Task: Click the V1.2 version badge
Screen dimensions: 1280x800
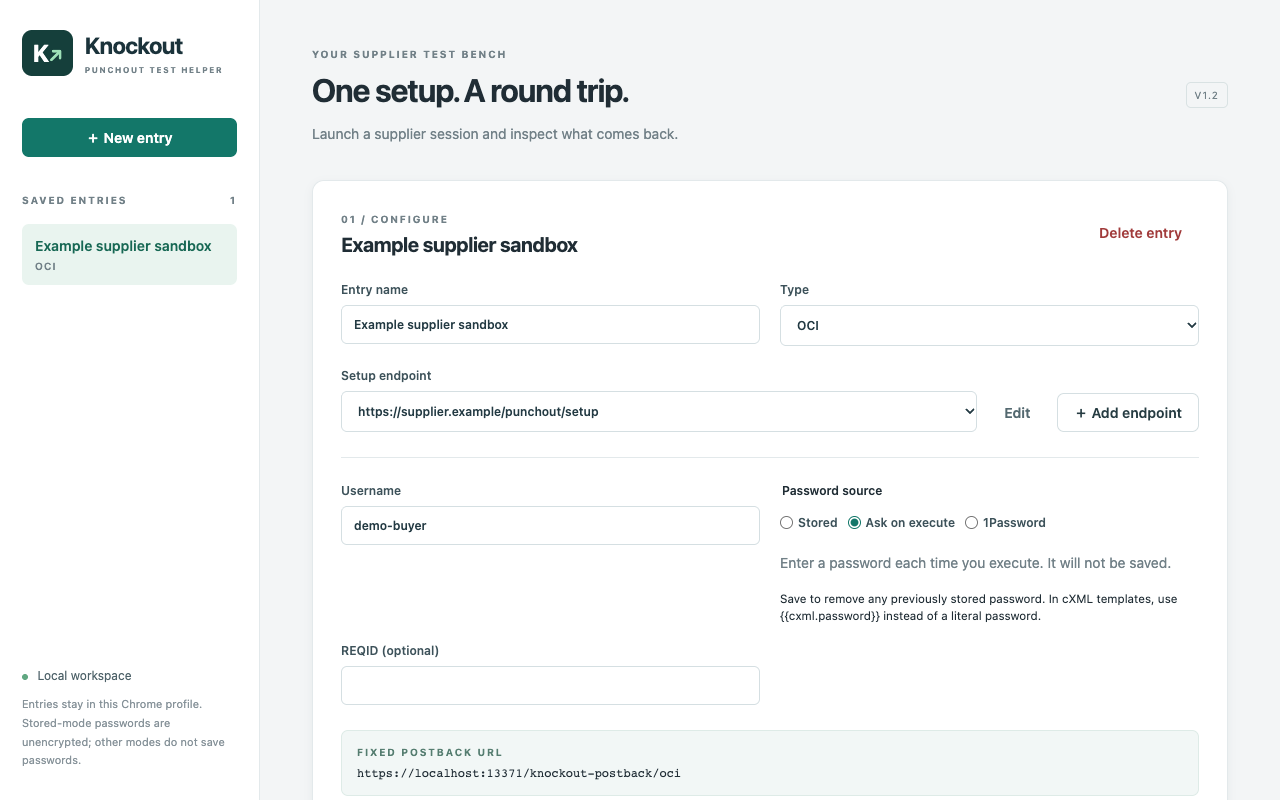Action: (1206, 95)
